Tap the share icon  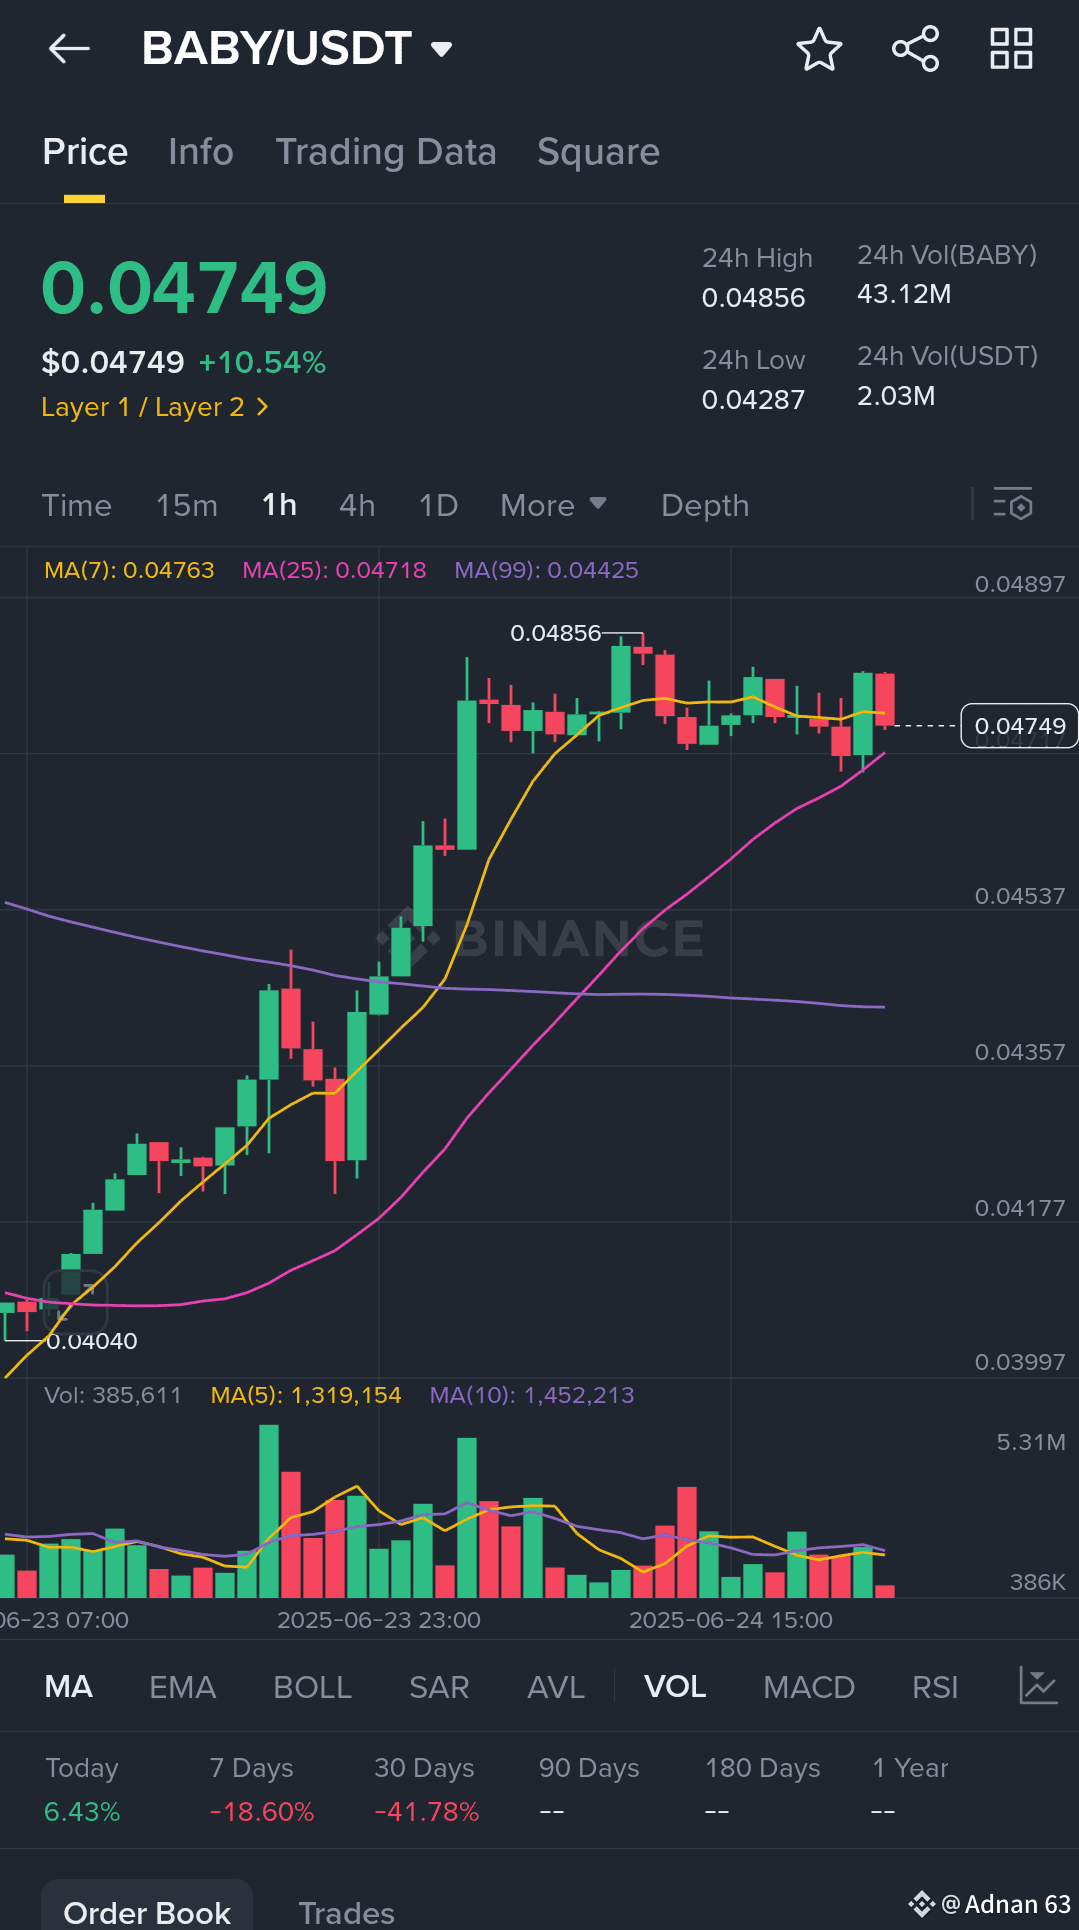coord(915,49)
